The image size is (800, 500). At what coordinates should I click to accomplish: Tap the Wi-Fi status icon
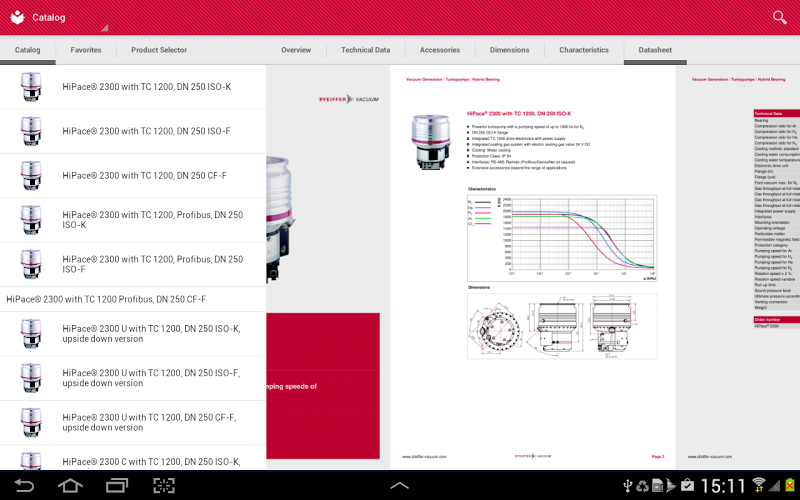pyautogui.click(x=759, y=485)
